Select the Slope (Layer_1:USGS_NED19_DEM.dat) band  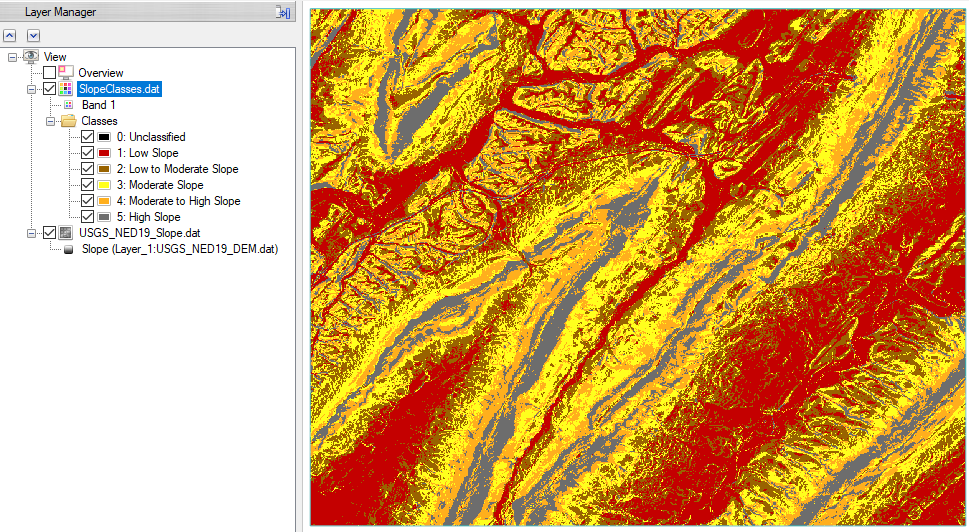[179, 249]
